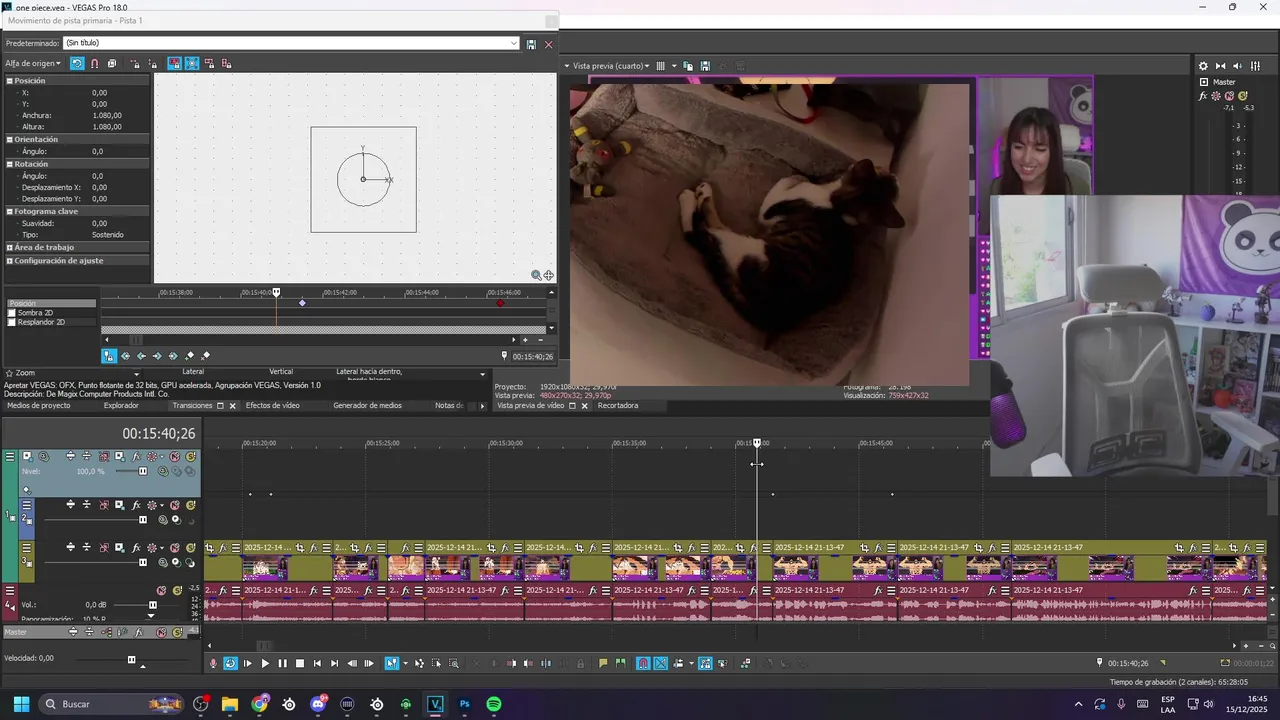
Task: Expand the Área de trabajo section
Action: pyautogui.click(x=10, y=247)
